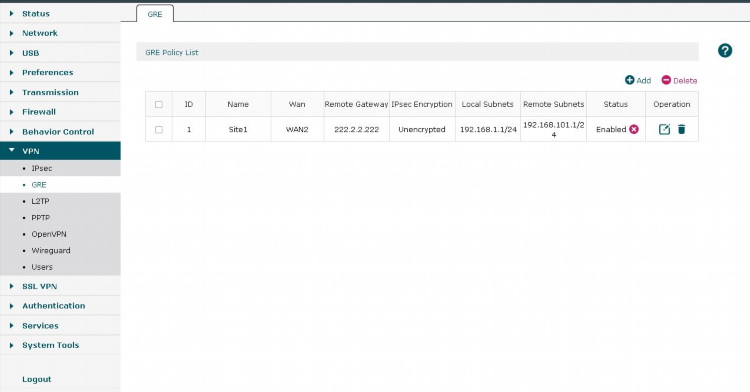Open the OpenVPN submenu item

click(49, 234)
